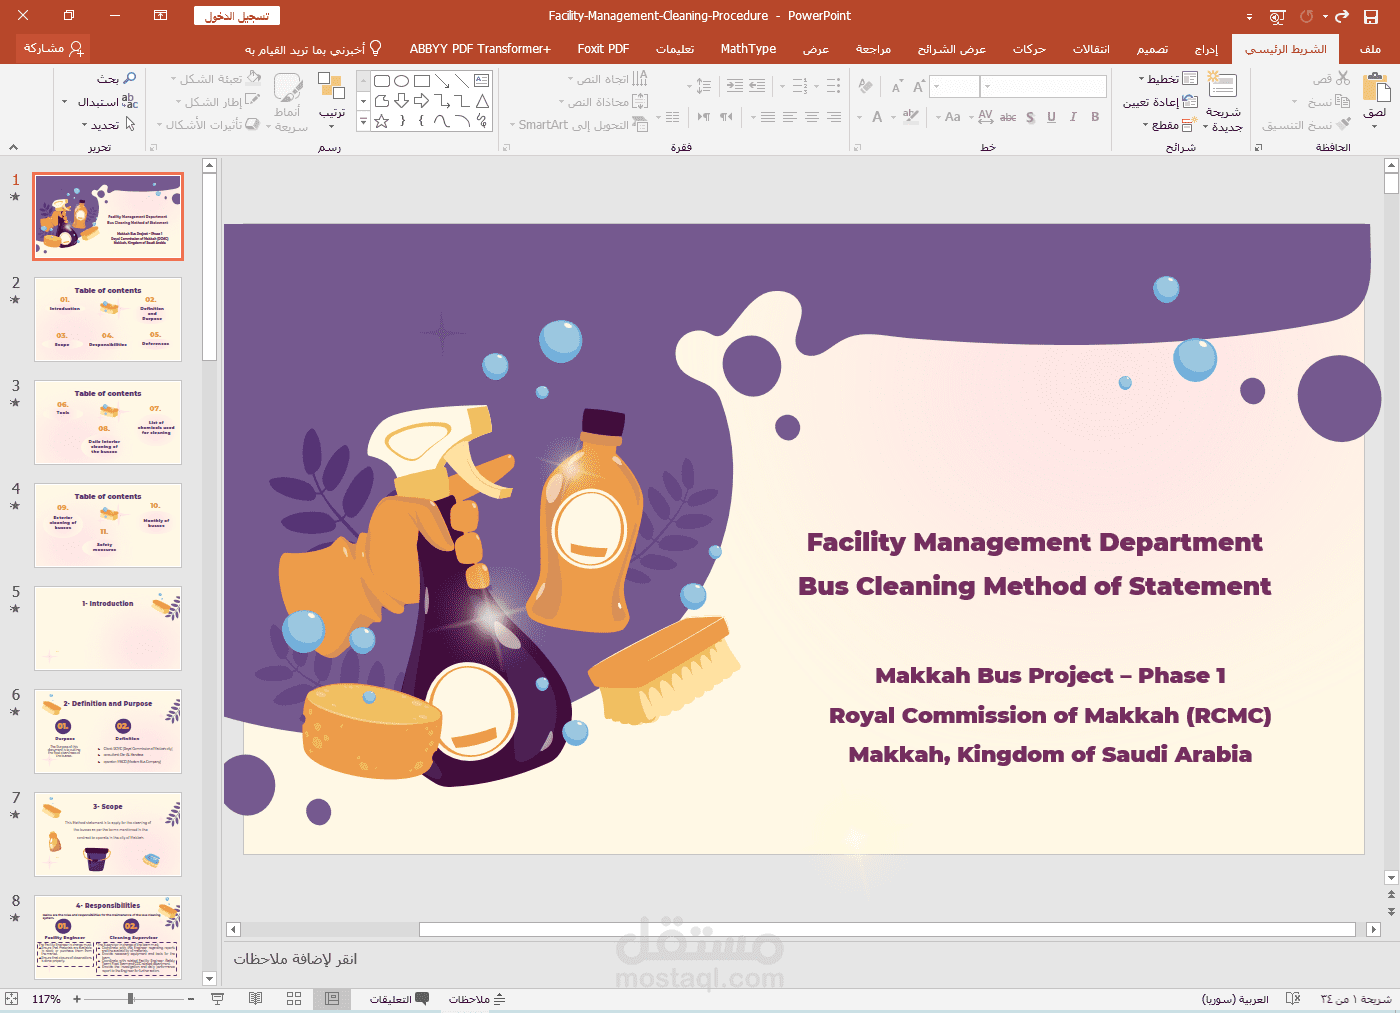The height and width of the screenshot is (1013, 1400).
Task: Select the oval shape in gallery
Action: pyautogui.click(x=401, y=81)
